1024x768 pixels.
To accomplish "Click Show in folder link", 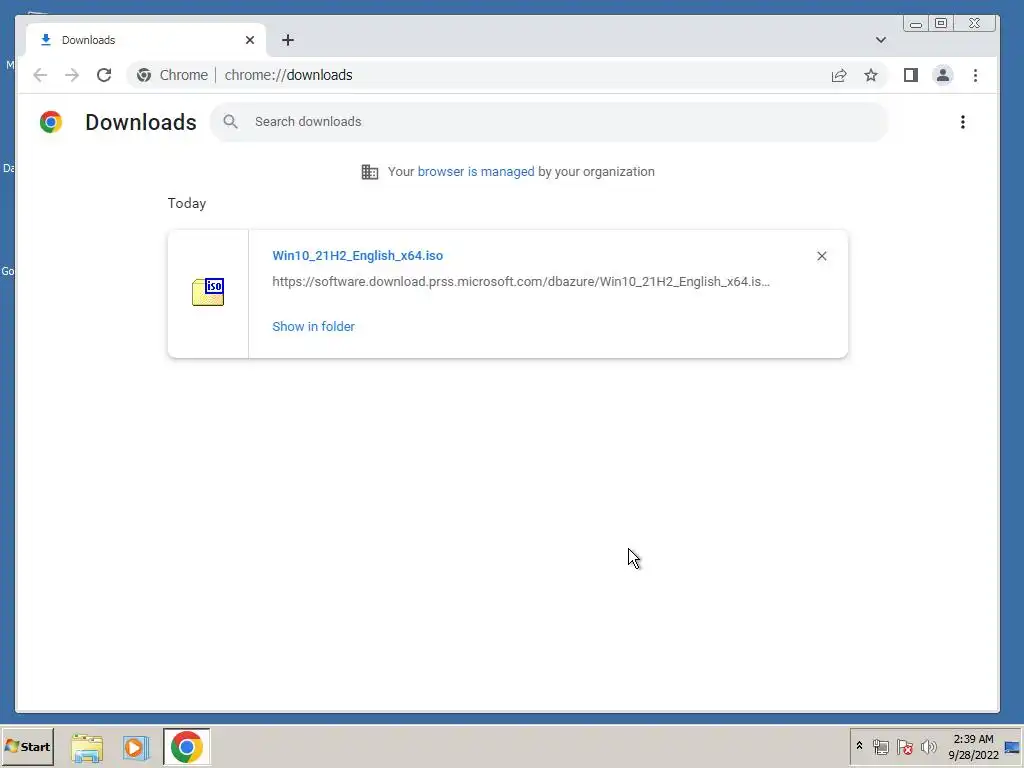I will (313, 327).
